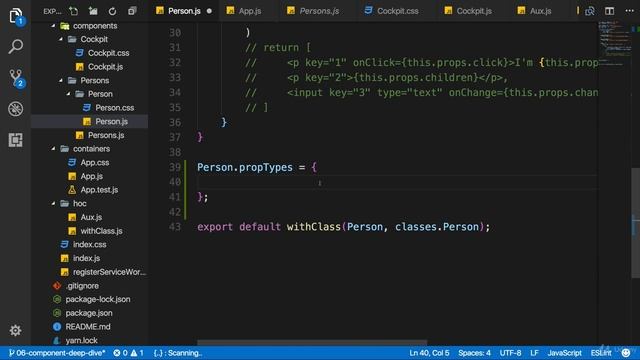640x360 pixels.
Task: Open App.test.js in the file tree
Action: (99, 190)
